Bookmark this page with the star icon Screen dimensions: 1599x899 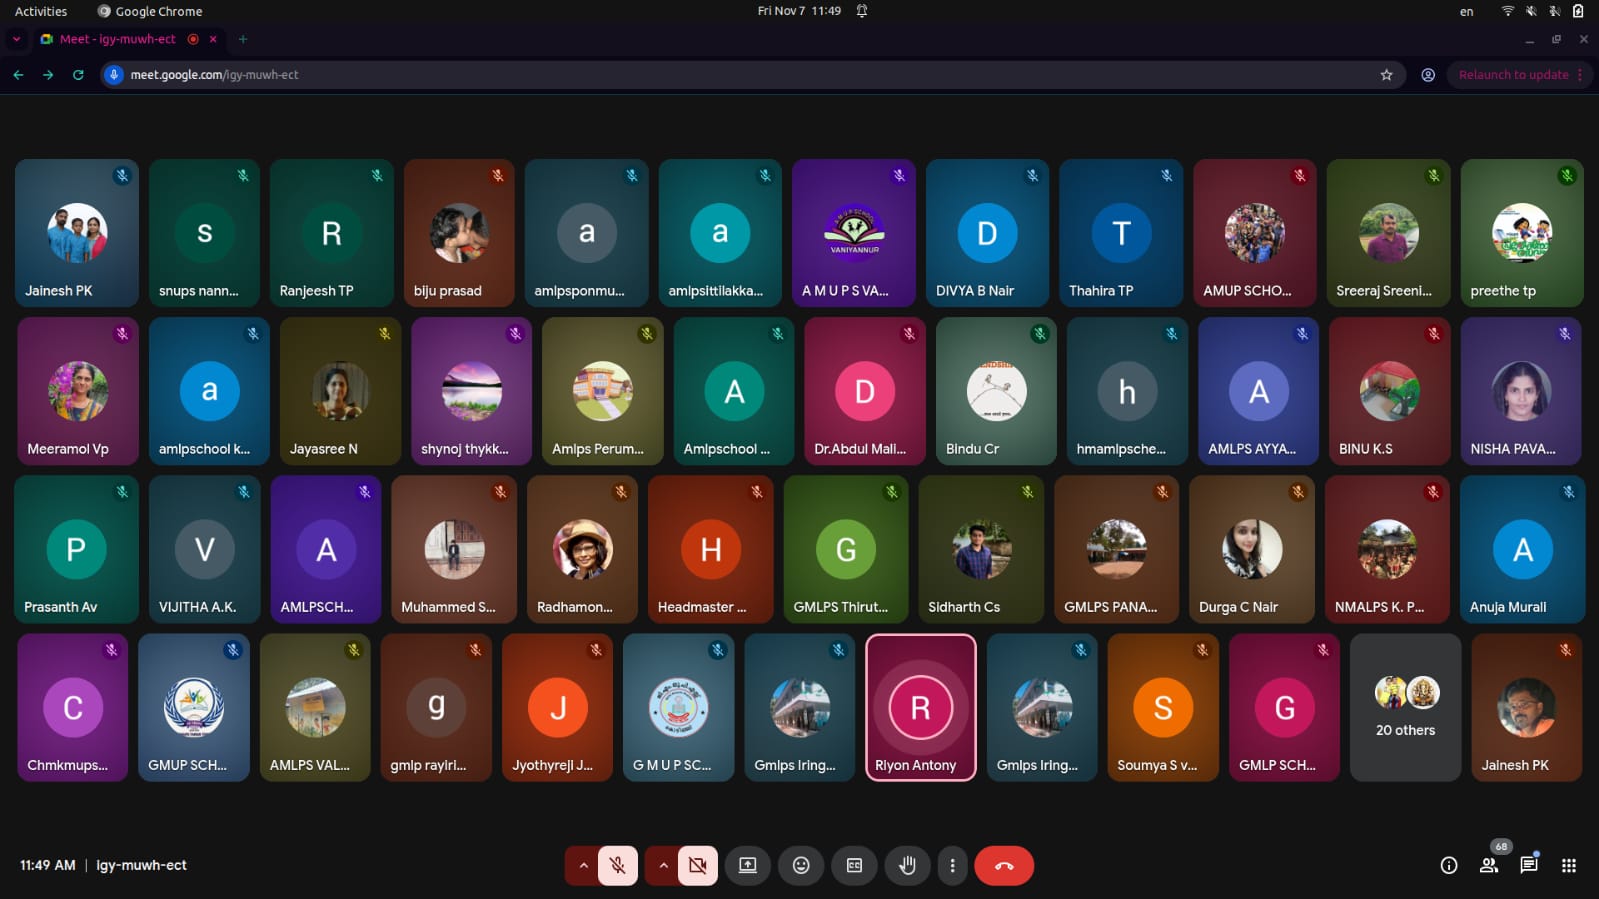click(x=1386, y=75)
